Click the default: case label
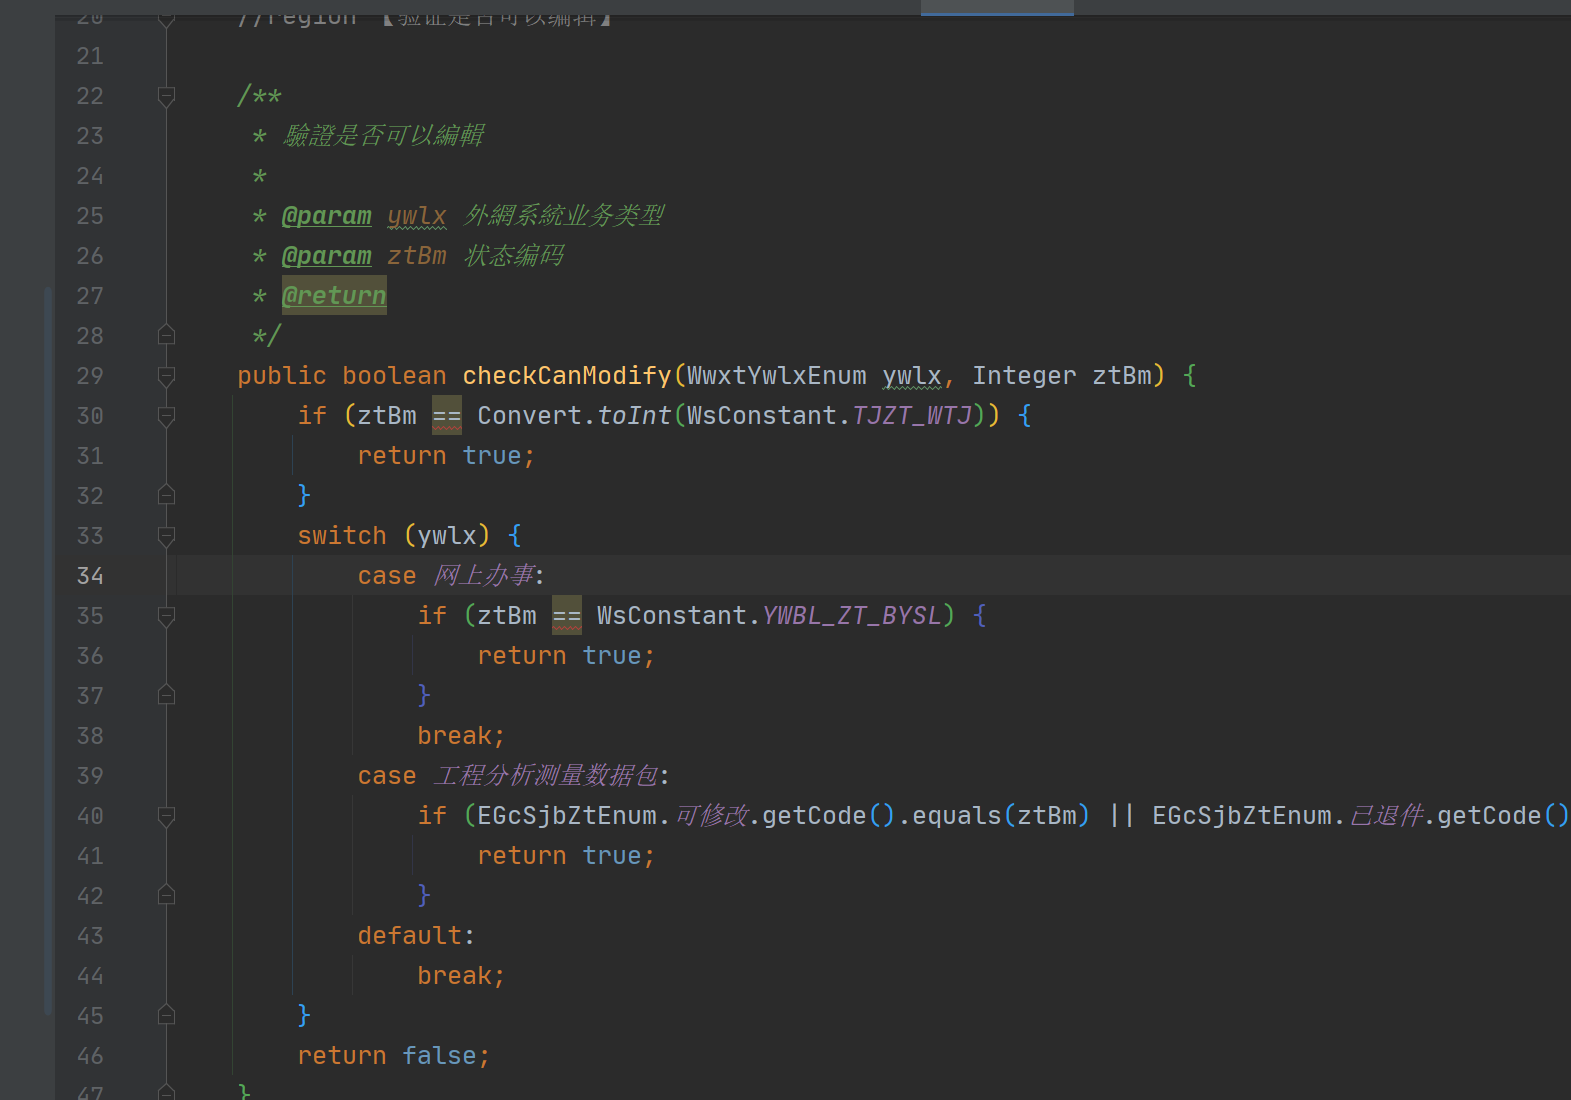Viewport: 1571px width, 1100px height. click(x=415, y=936)
